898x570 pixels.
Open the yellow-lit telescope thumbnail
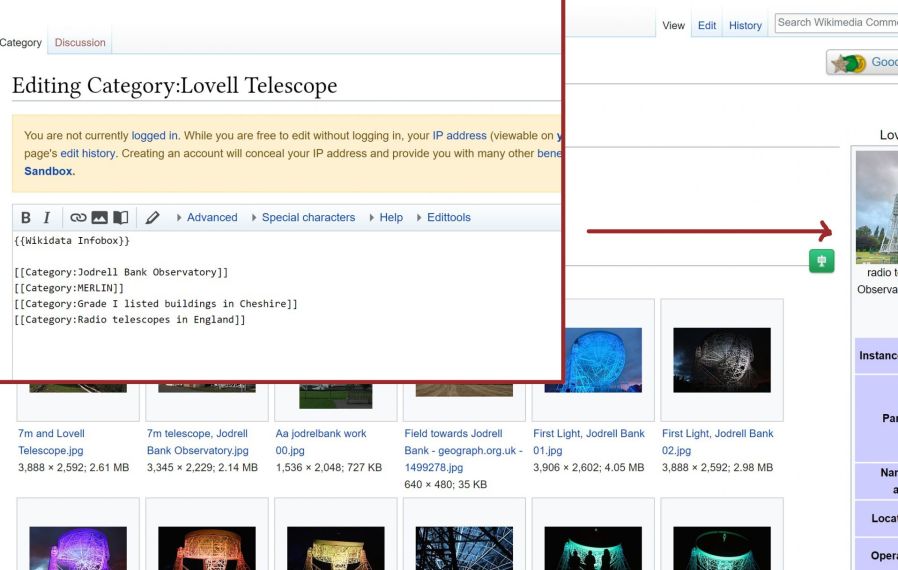click(336, 548)
